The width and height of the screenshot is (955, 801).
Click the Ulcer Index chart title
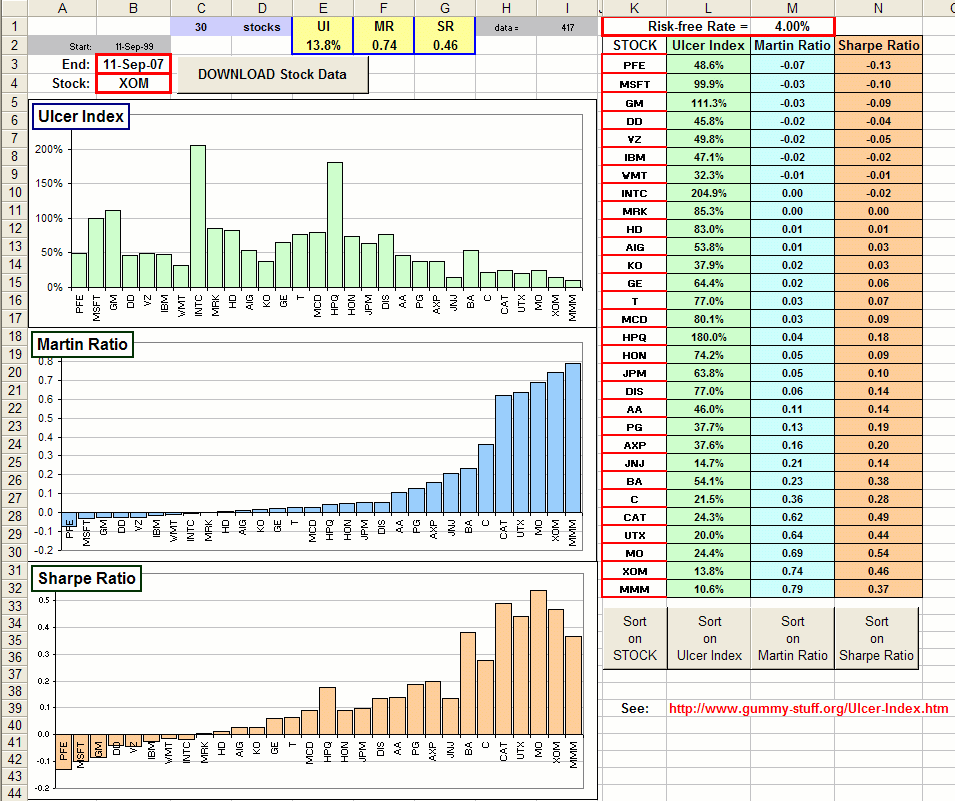80,116
